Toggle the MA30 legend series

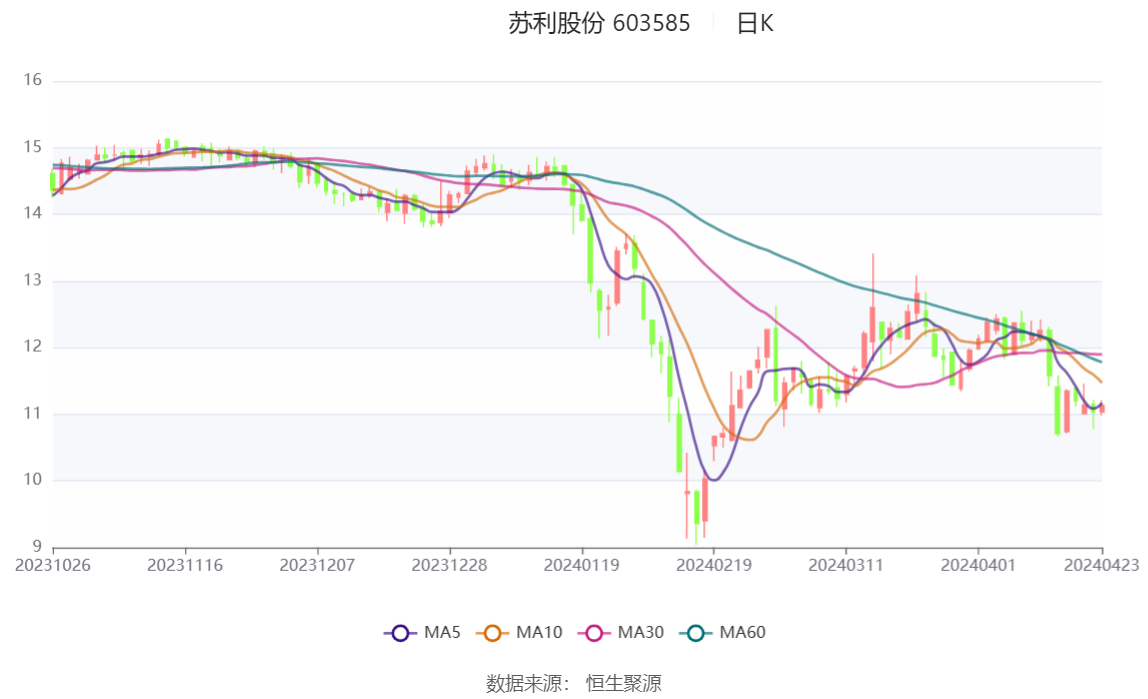621,632
